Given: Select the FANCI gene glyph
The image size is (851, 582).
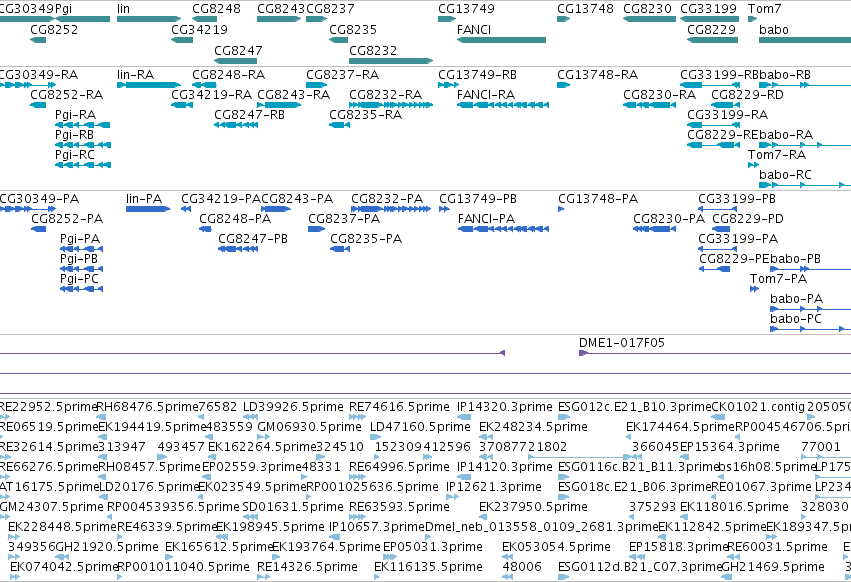Looking at the screenshot, I should (x=501, y=40).
